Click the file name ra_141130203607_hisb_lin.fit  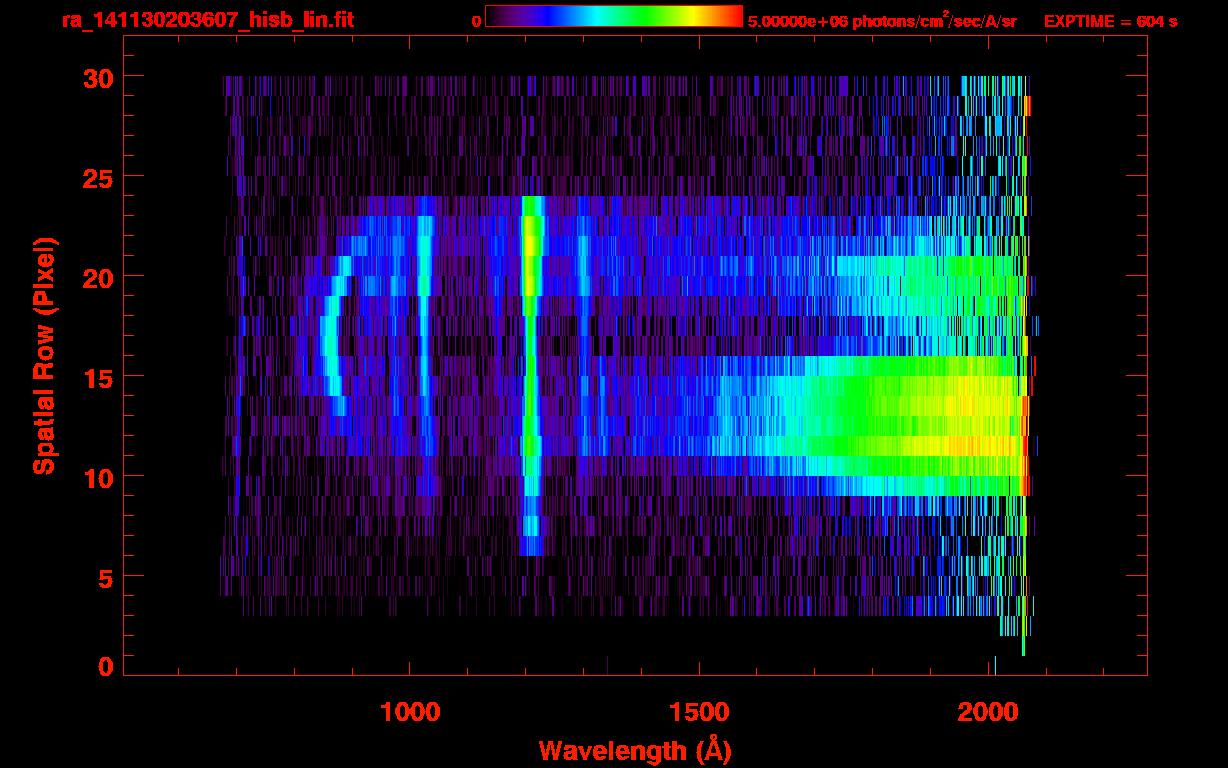pyautogui.click(x=207, y=20)
